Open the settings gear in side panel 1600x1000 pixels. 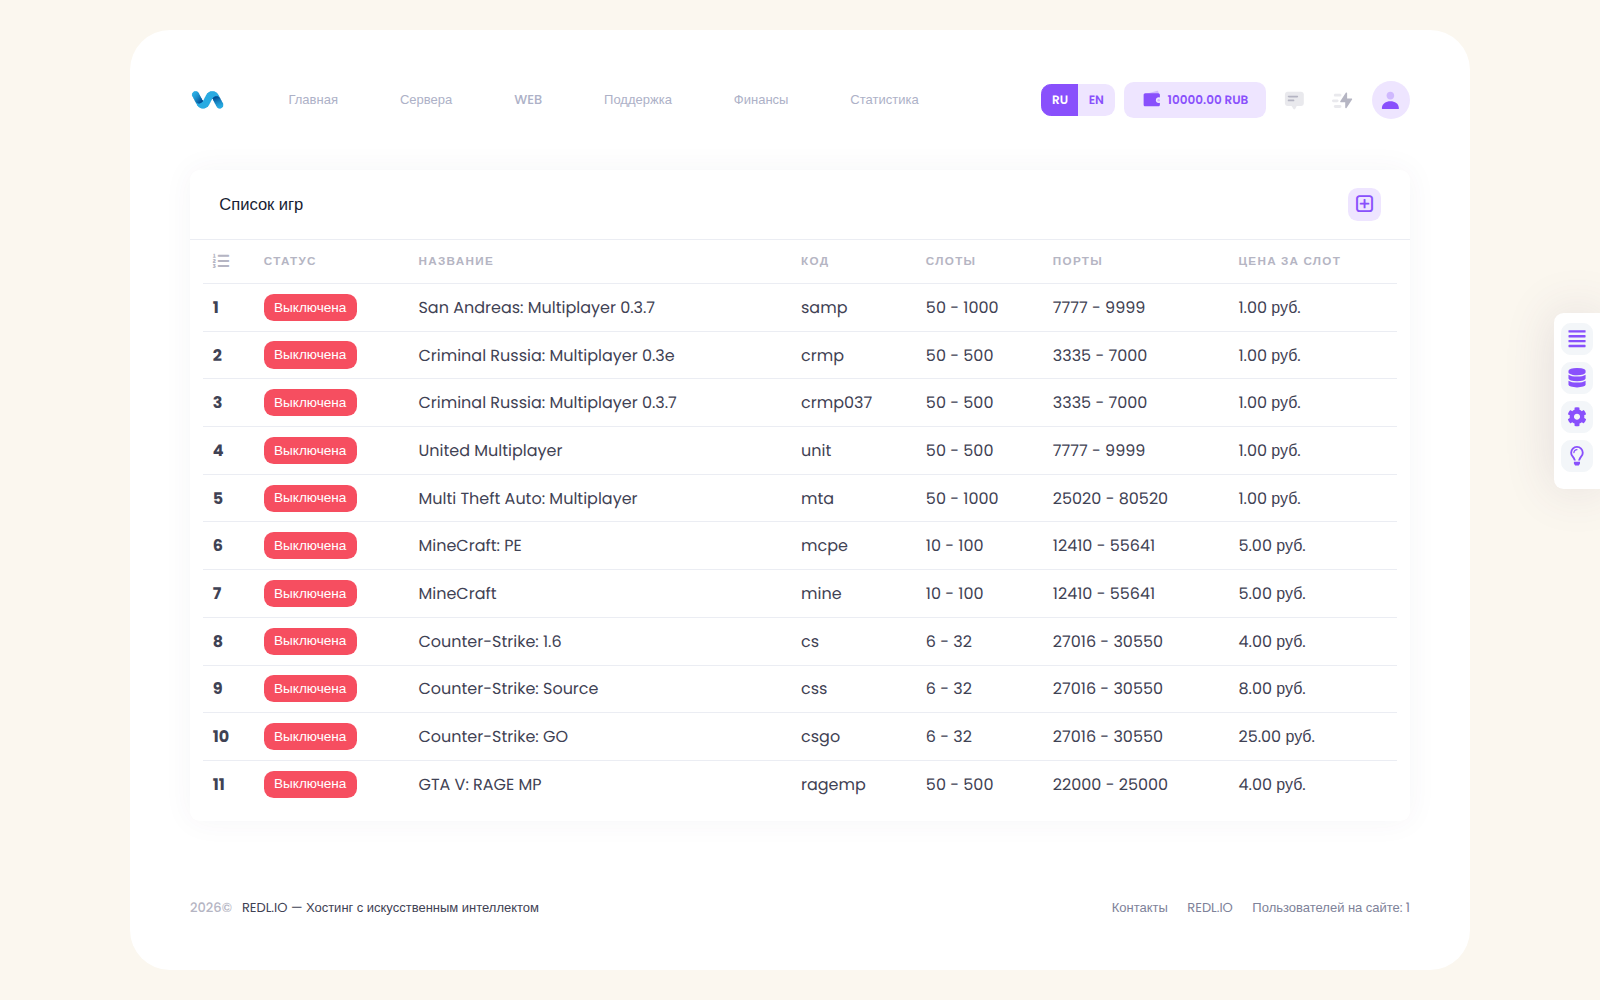1577,417
